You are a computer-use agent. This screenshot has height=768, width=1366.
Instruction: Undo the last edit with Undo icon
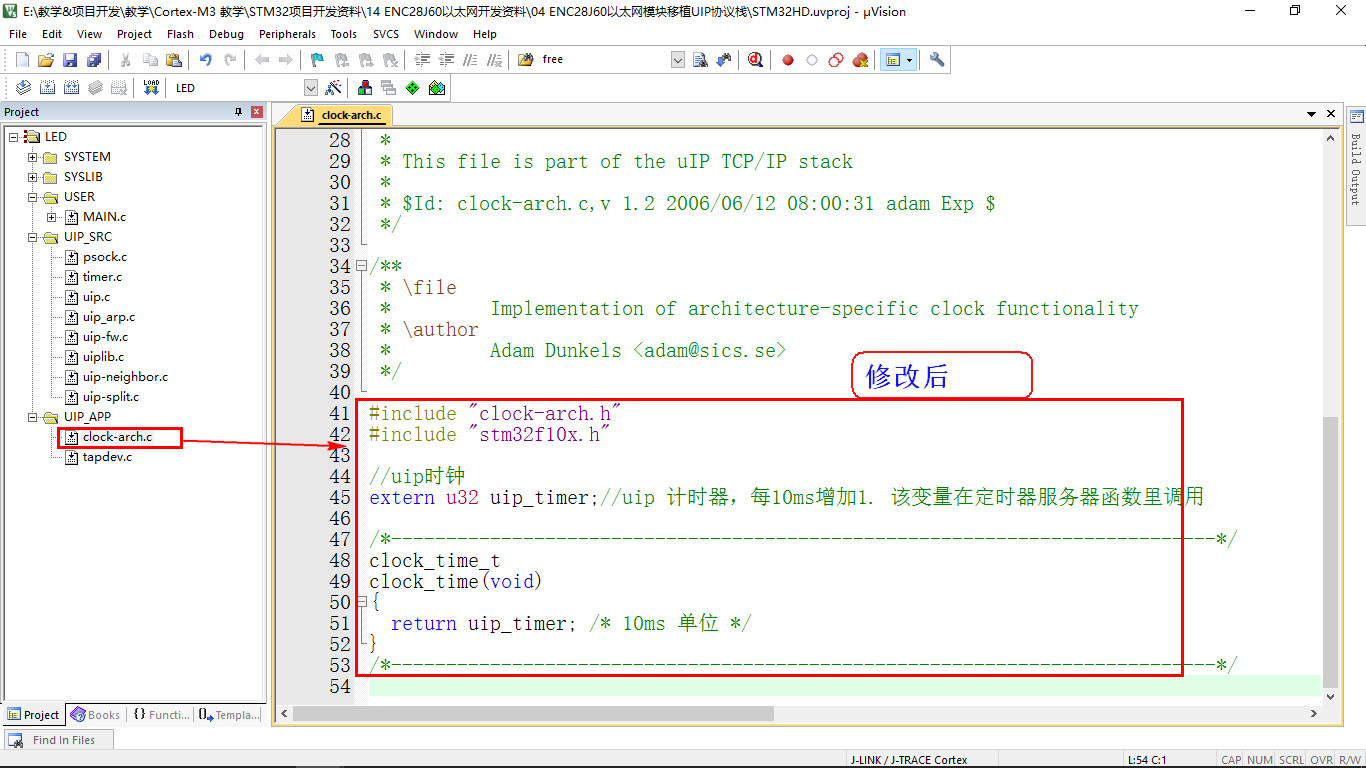206,60
